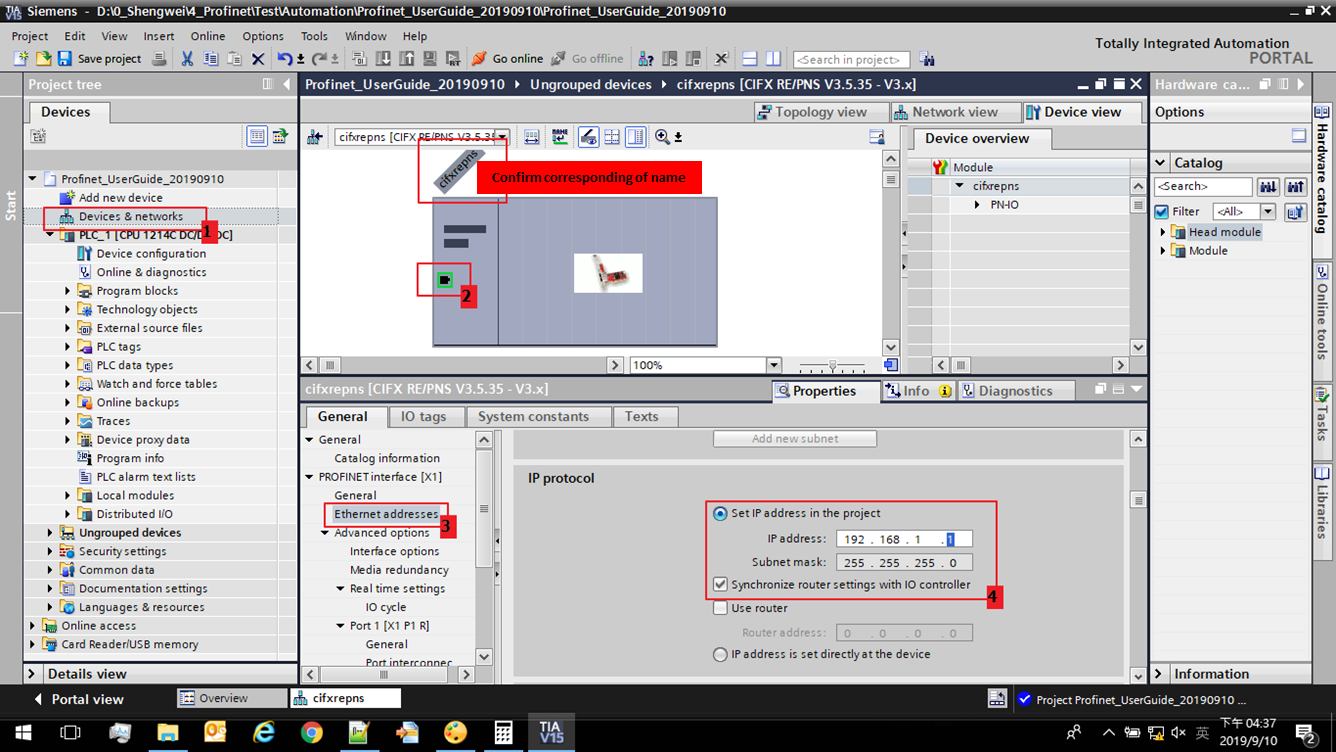Select the Device view tab
1336x752 pixels.
tap(1082, 112)
